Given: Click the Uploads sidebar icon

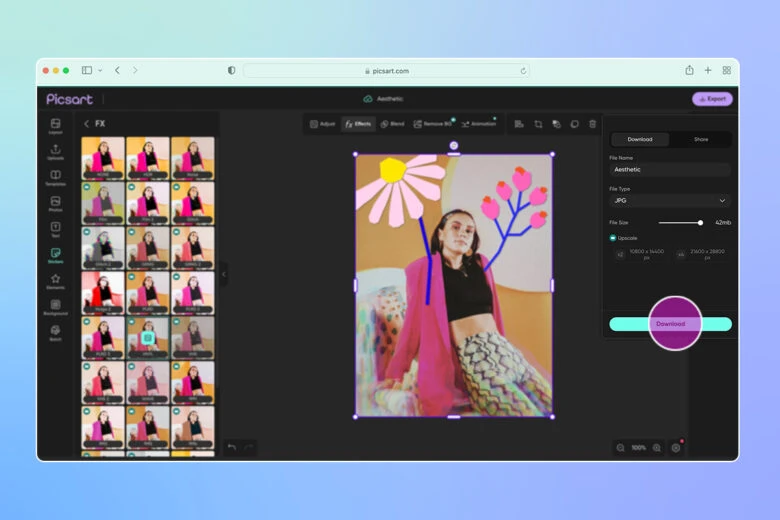Looking at the screenshot, I should click(x=55, y=152).
